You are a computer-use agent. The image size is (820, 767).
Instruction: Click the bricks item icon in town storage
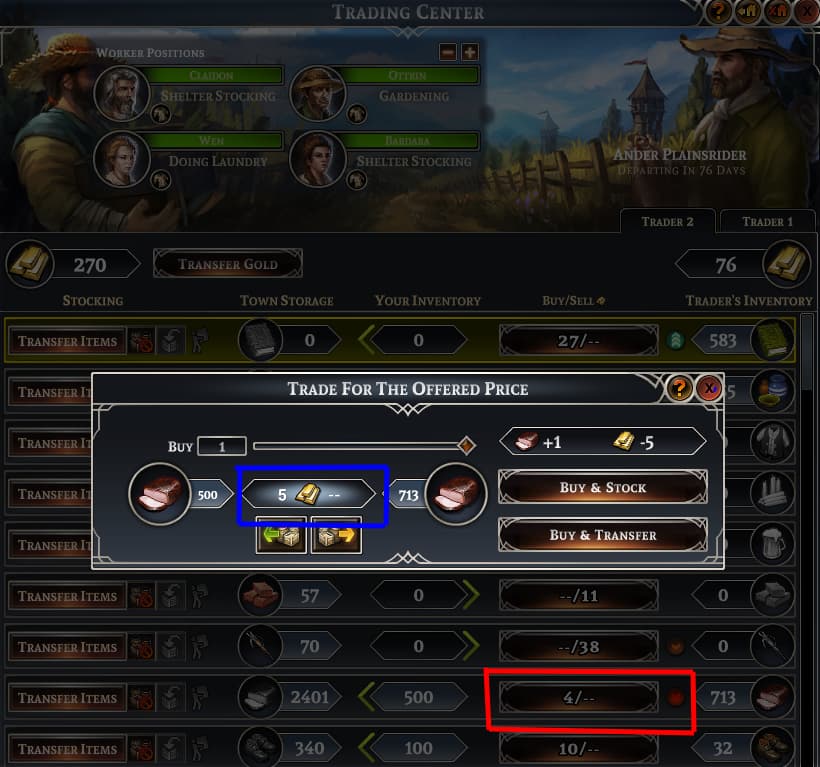click(259, 595)
